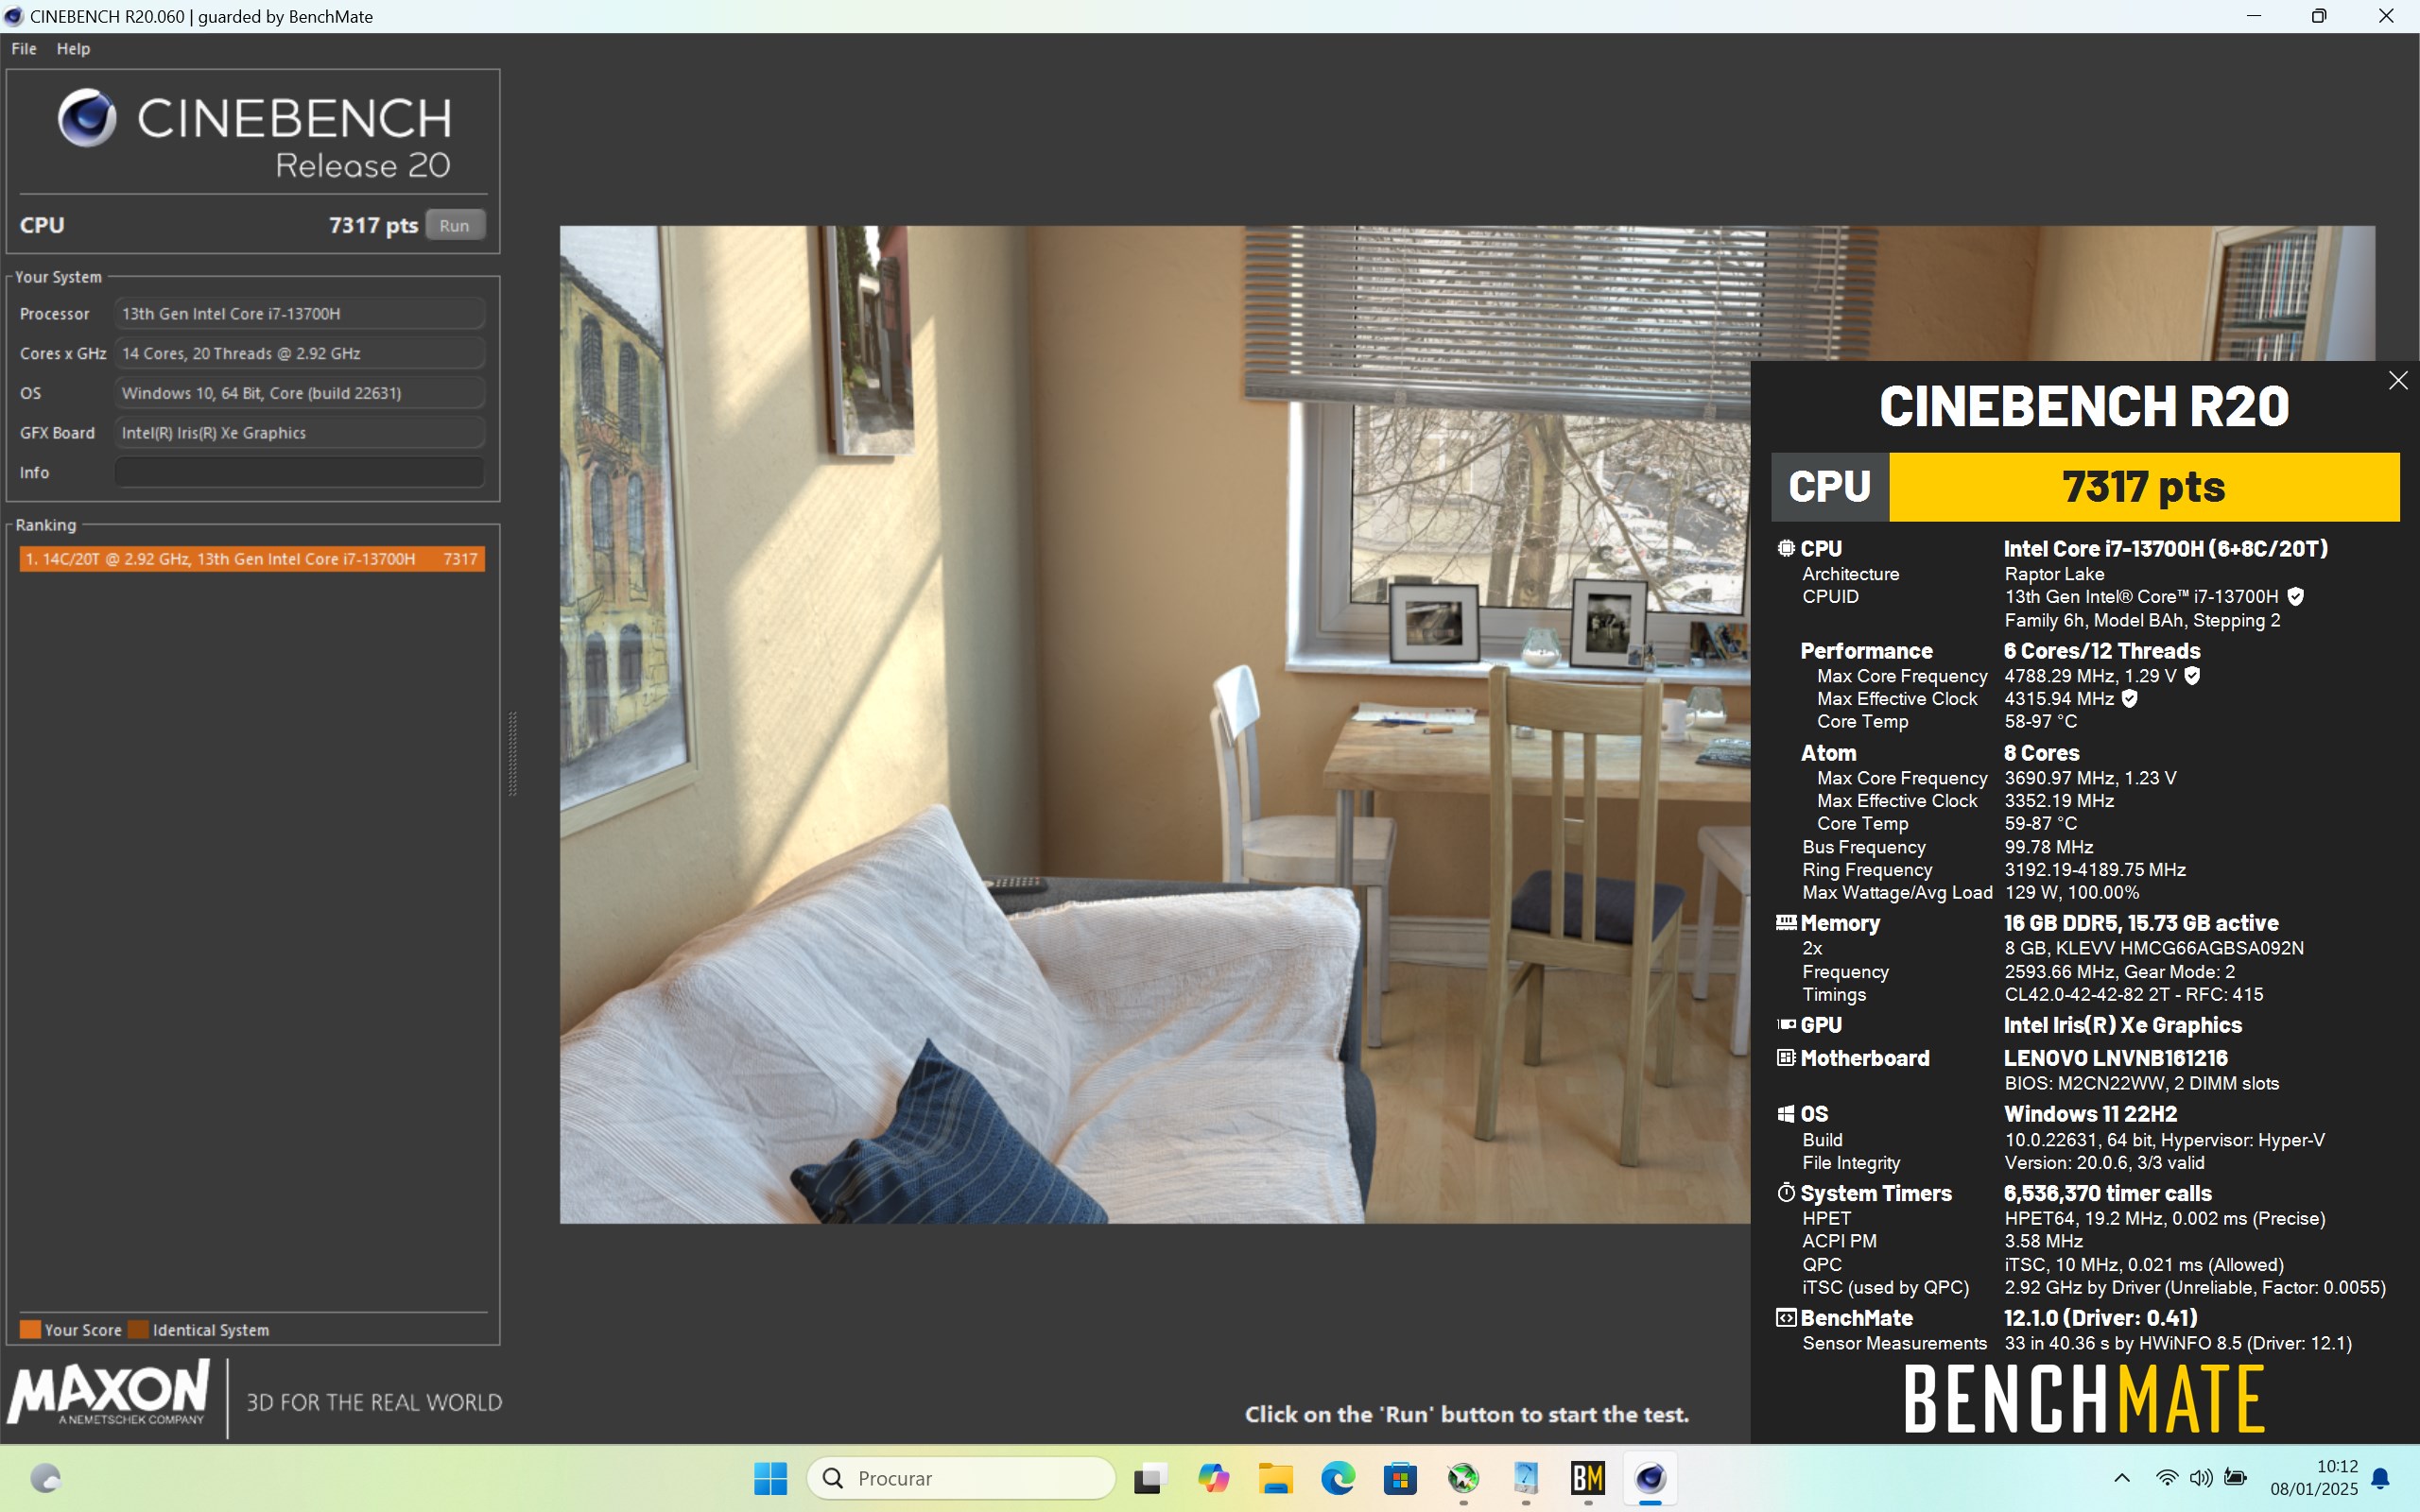Image resolution: width=2420 pixels, height=1512 pixels.
Task: Click the verified shield beside 4315.94 MHz
Action: [x=2130, y=699]
